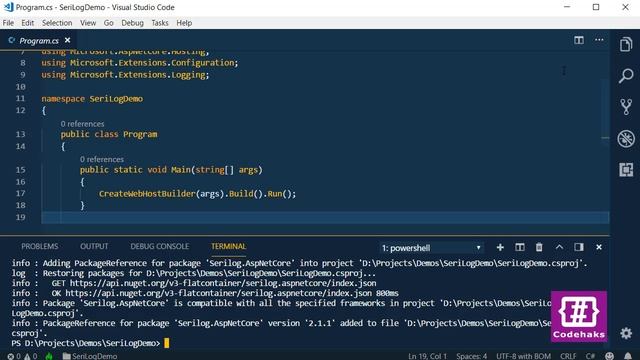Viewport: 640px width, 360px height.
Task: Open the Extensions view in activity bar
Action: (x=626, y=169)
